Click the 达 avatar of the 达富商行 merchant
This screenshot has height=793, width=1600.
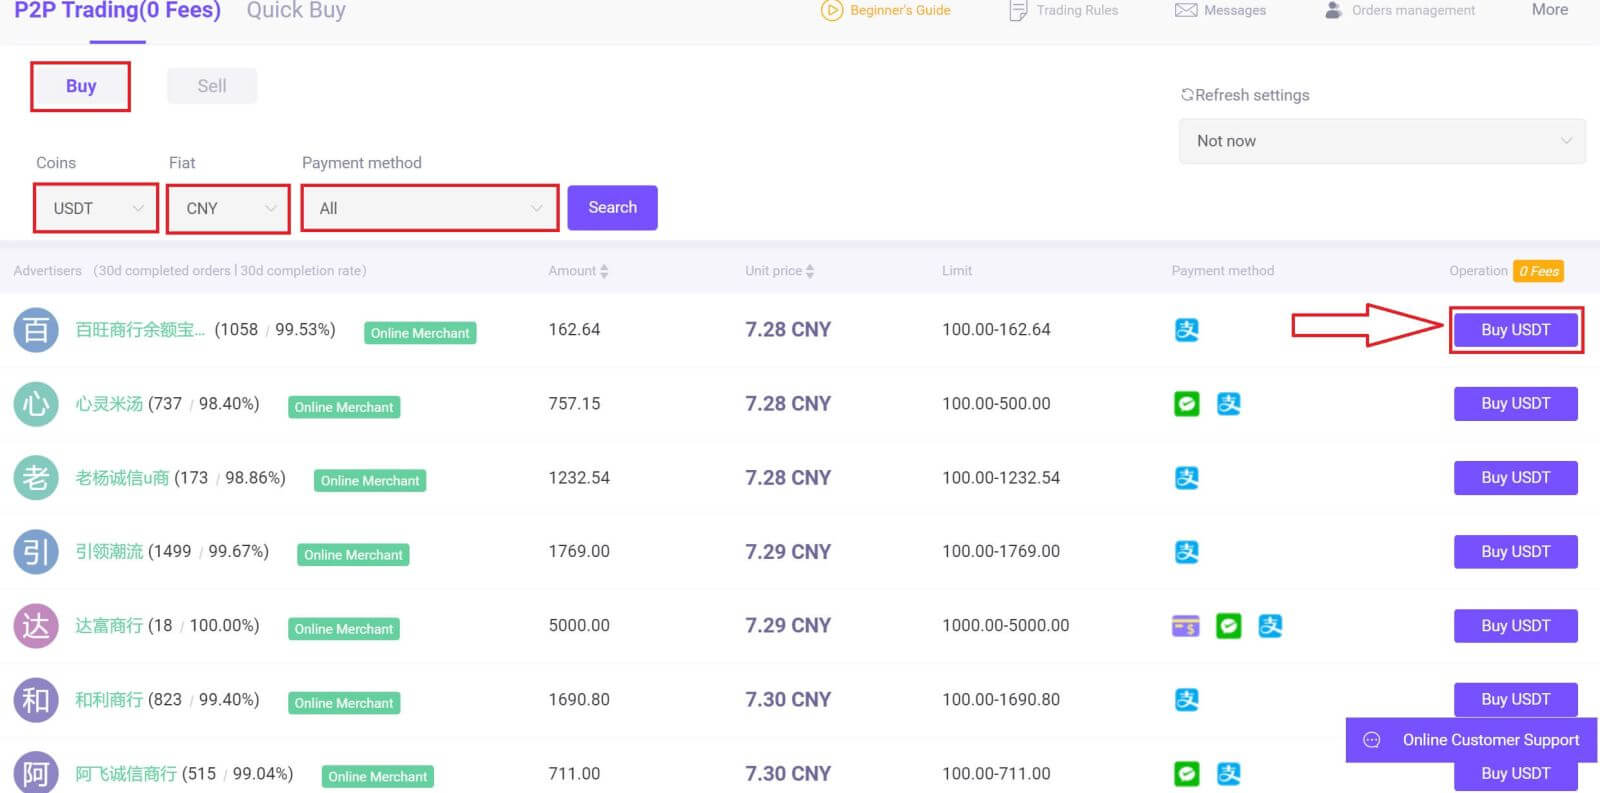click(36, 626)
